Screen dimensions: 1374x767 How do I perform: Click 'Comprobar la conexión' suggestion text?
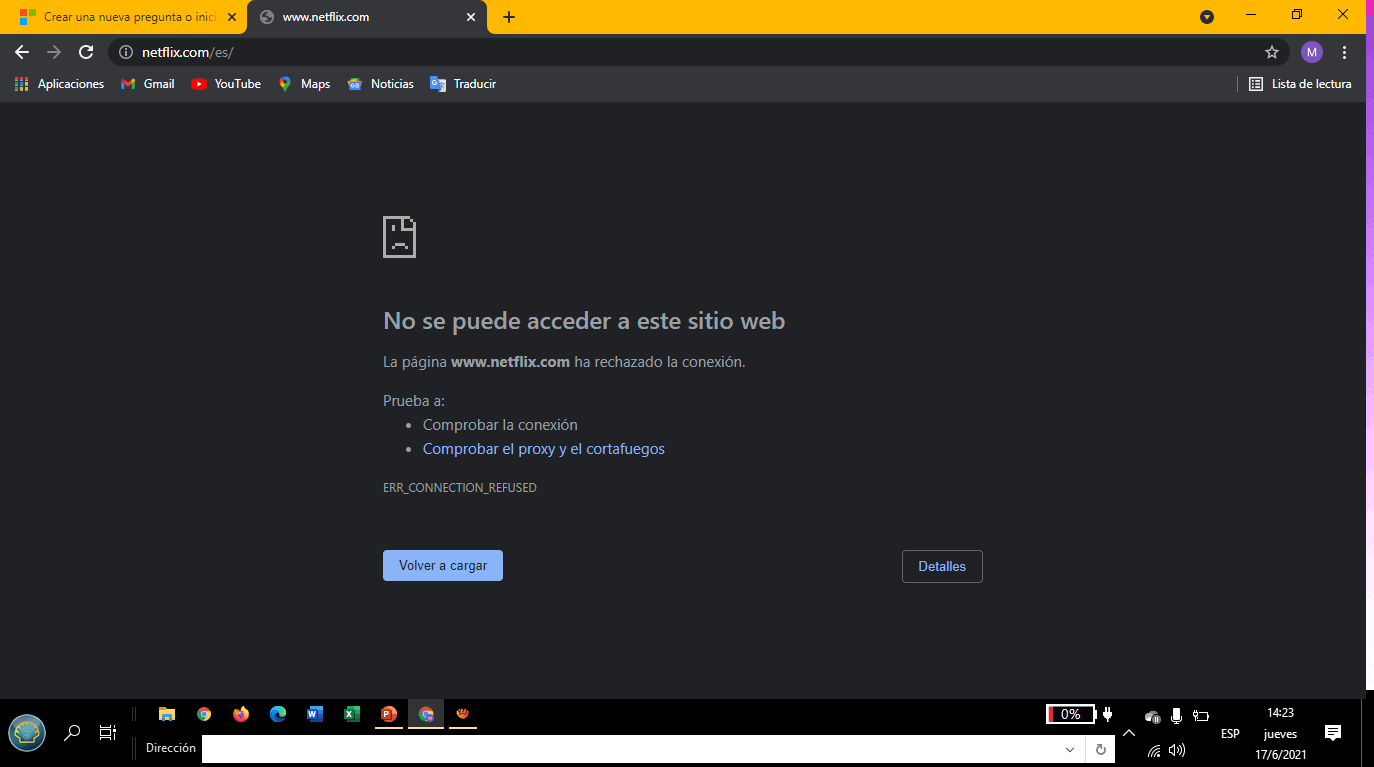click(x=500, y=425)
